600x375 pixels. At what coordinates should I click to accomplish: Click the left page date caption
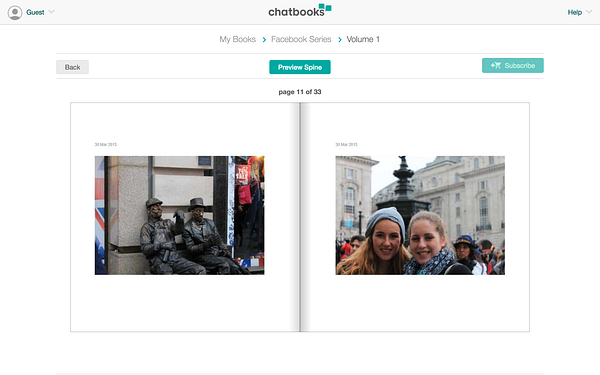click(x=106, y=144)
